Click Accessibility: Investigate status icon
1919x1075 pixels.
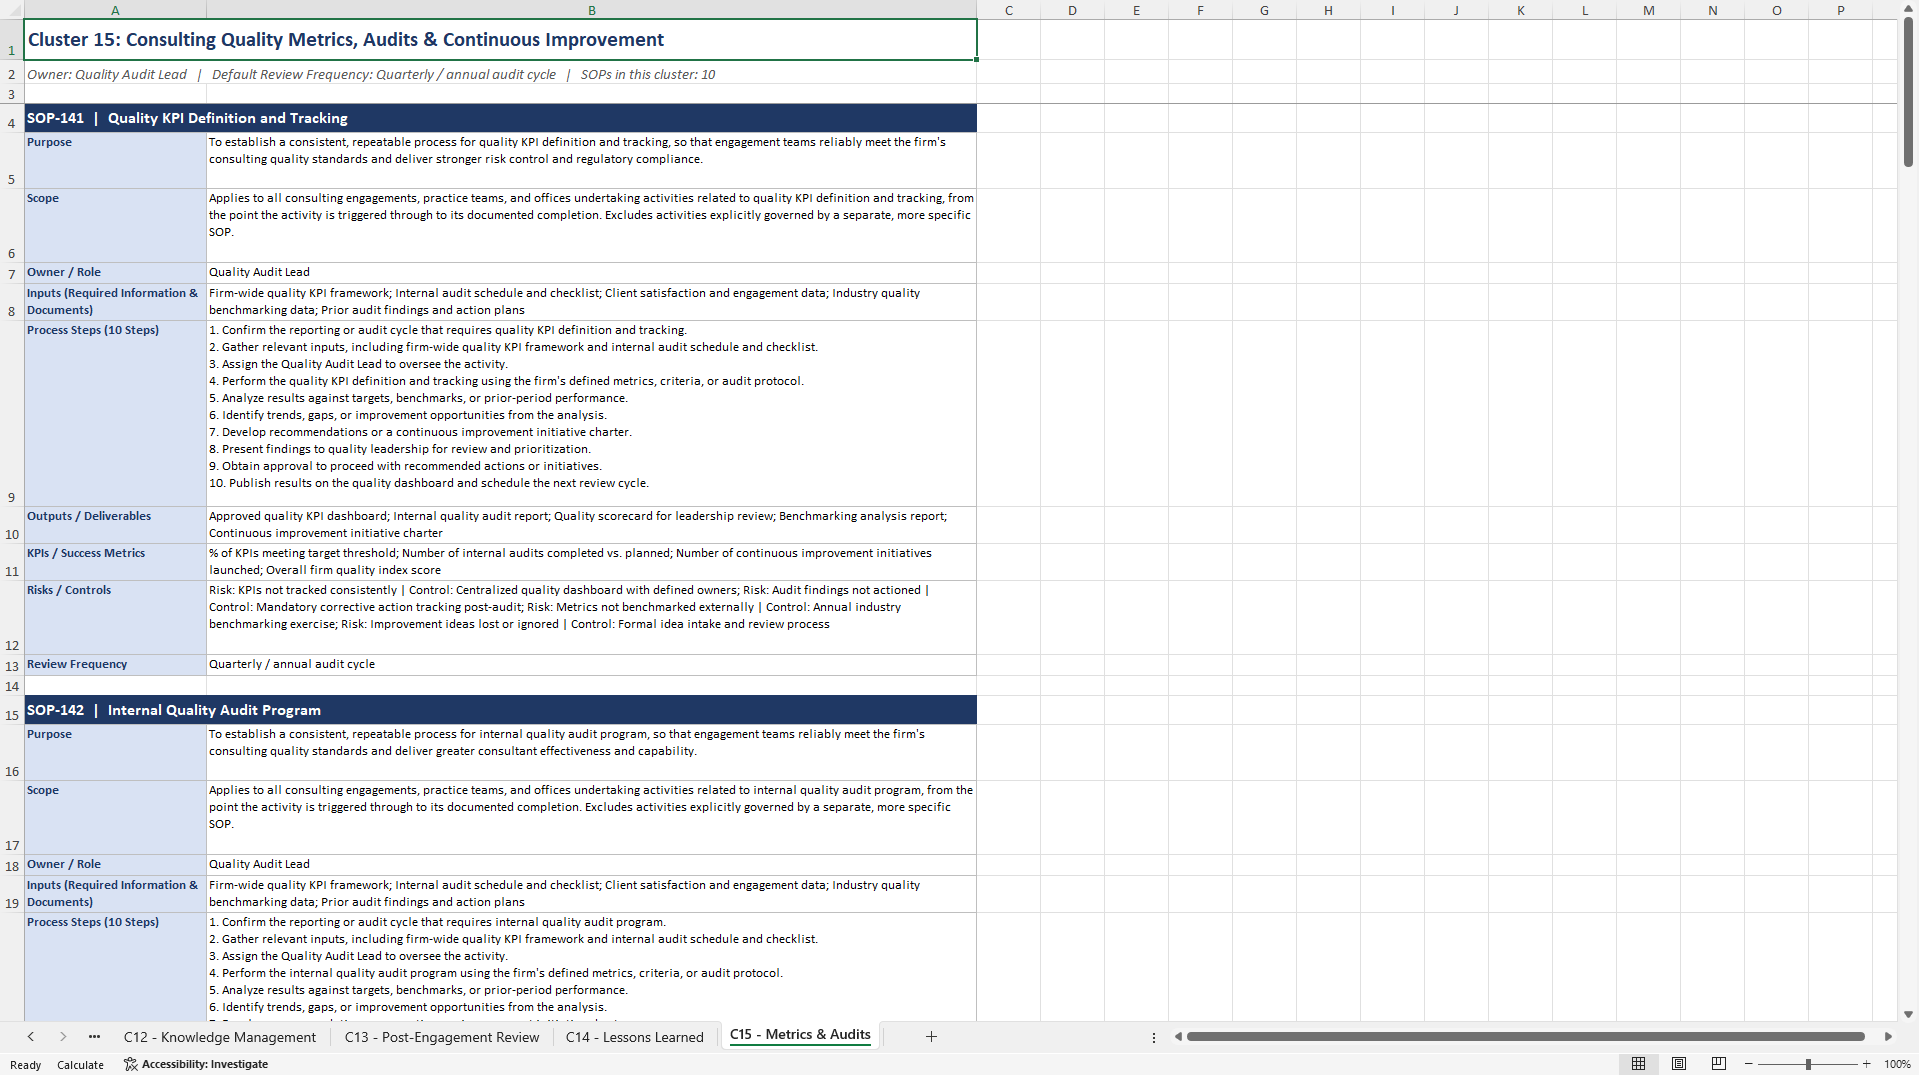point(130,1064)
